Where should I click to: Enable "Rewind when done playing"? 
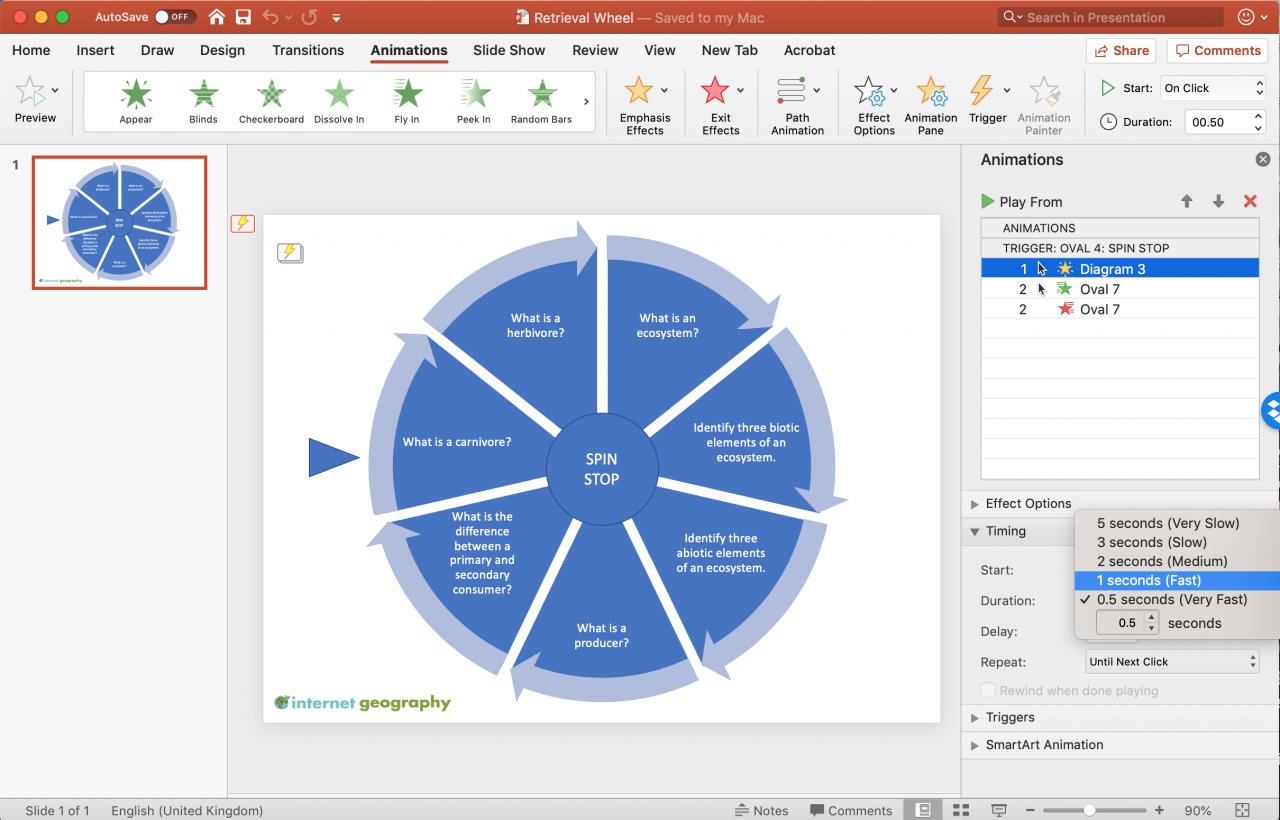(x=988, y=690)
